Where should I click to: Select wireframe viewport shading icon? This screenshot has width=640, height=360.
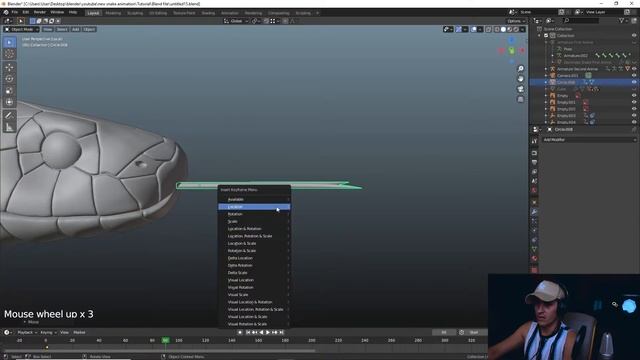click(497, 29)
